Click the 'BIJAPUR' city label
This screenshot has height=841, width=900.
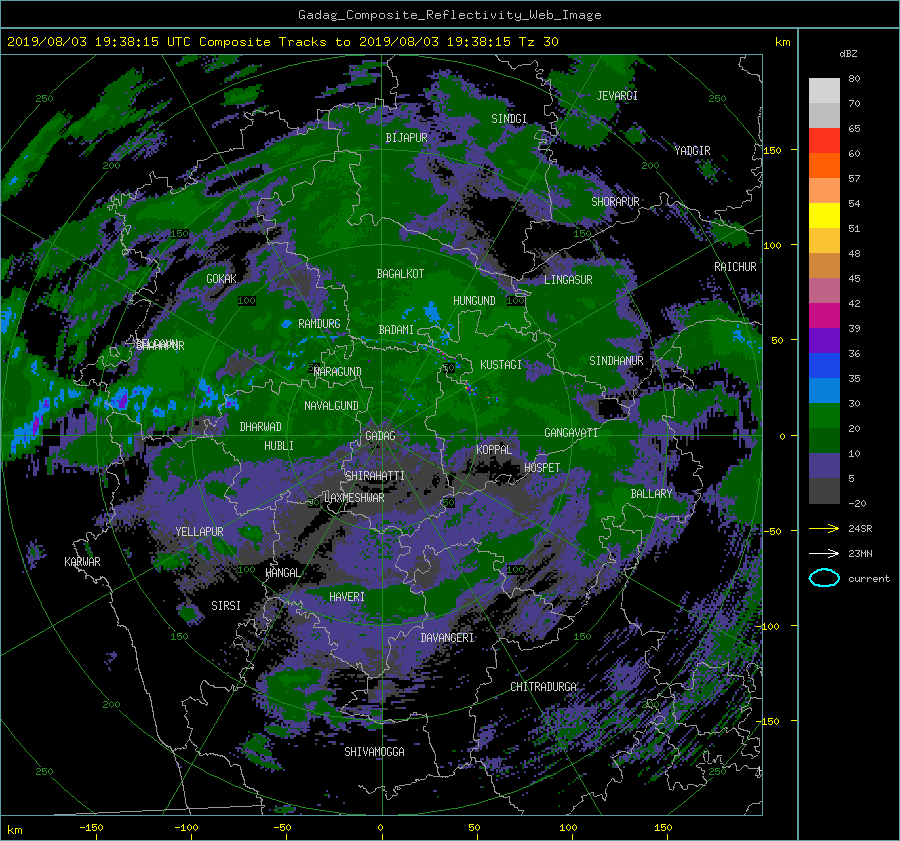point(406,138)
